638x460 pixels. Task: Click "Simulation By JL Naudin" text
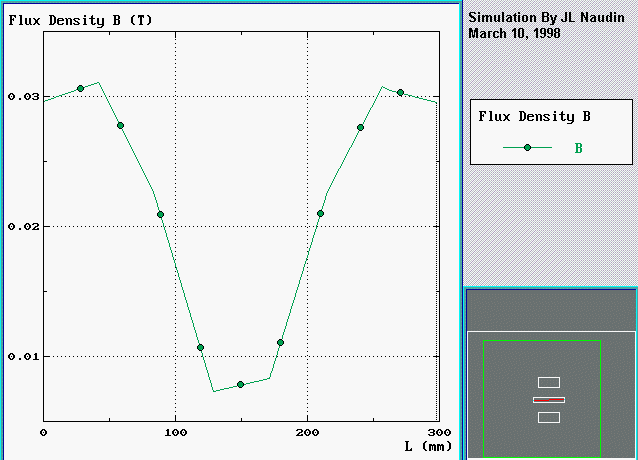click(546, 17)
